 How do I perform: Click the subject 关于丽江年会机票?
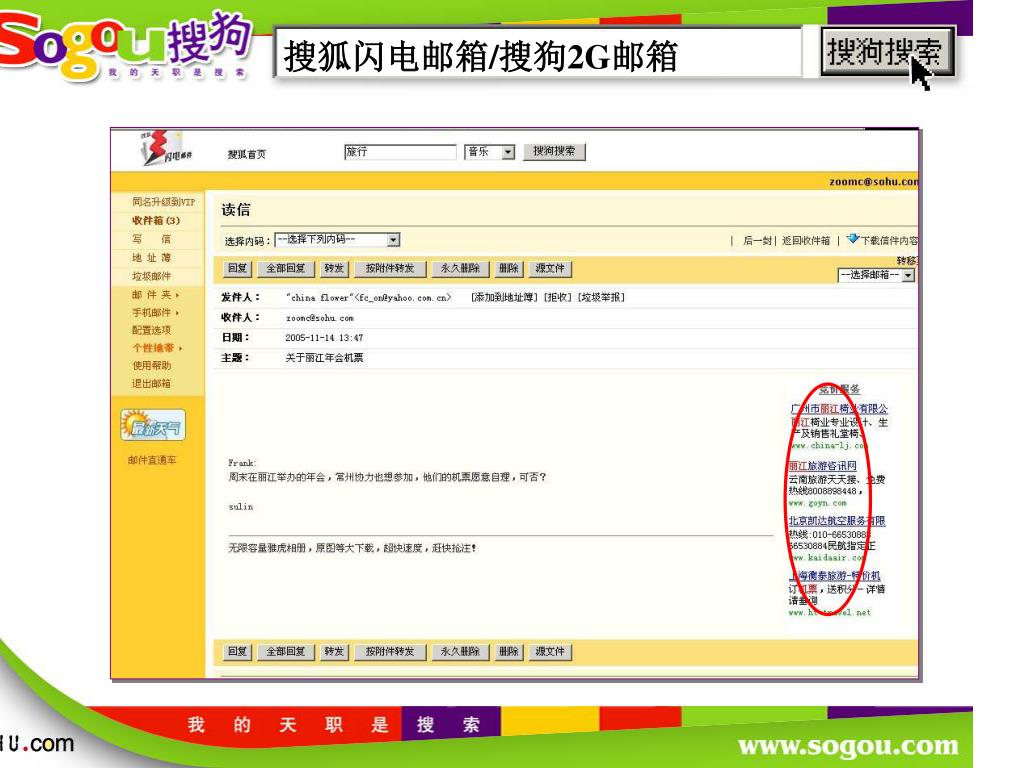click(x=325, y=358)
